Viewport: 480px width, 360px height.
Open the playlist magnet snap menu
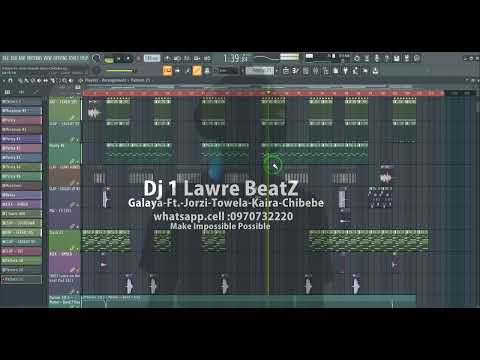click(x=10, y=80)
